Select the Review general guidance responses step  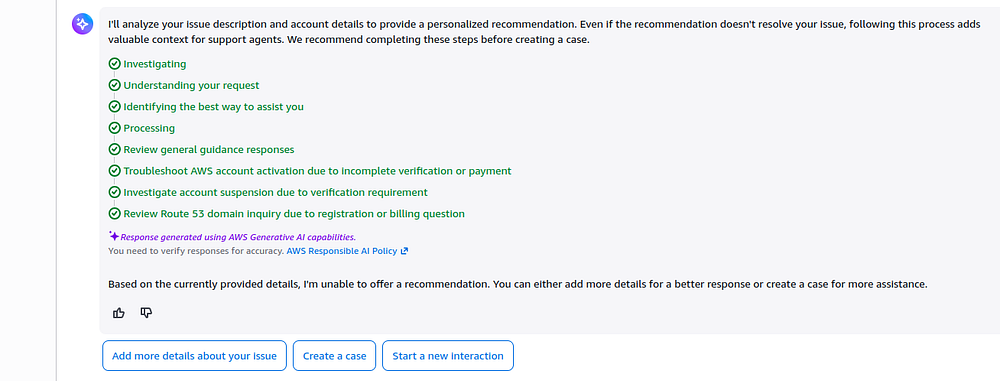pyautogui.click(x=209, y=149)
